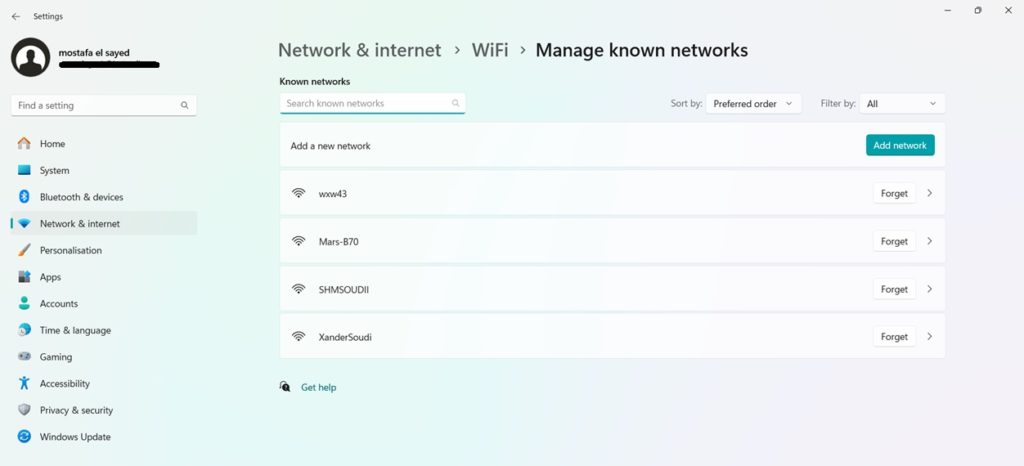The width and height of the screenshot is (1024, 466).
Task: Expand the XanderSoudi network chevron
Action: click(929, 337)
